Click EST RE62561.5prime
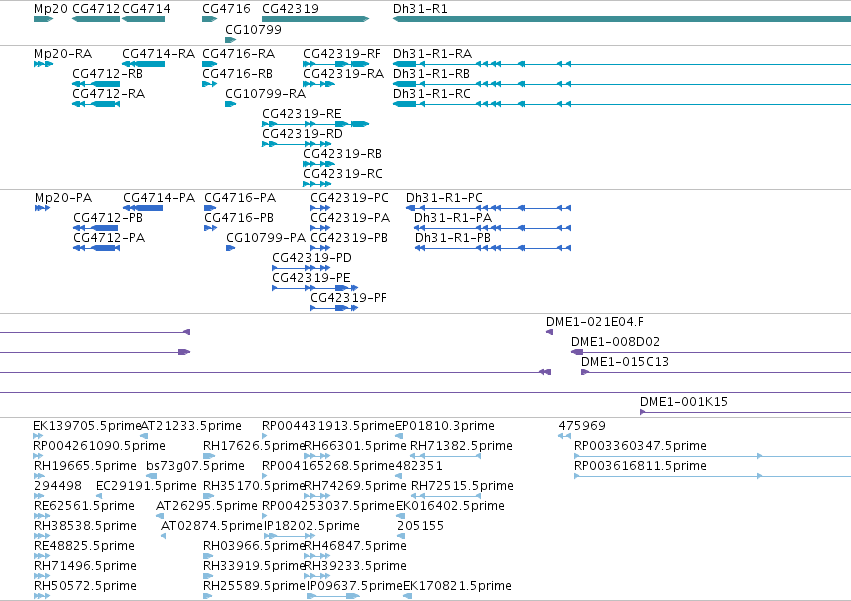The height and width of the screenshot is (601, 851). click(x=84, y=506)
